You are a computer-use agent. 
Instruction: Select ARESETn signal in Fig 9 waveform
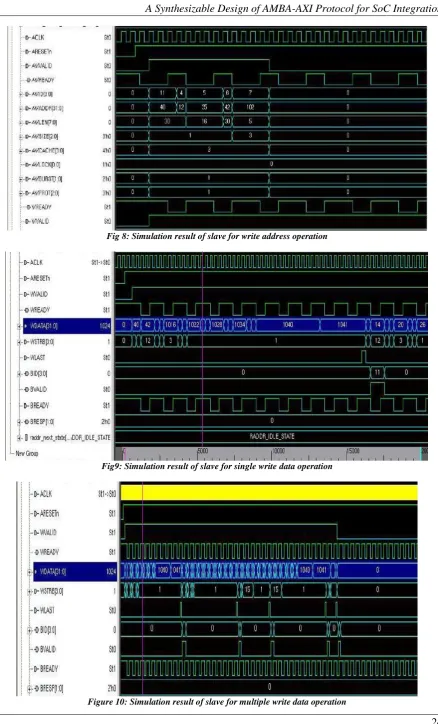click(x=40, y=278)
